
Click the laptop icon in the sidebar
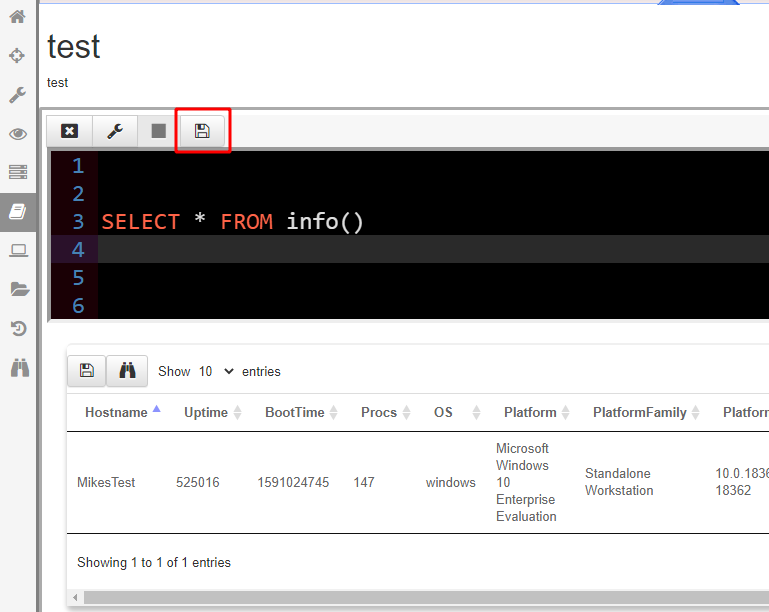pyautogui.click(x=17, y=250)
